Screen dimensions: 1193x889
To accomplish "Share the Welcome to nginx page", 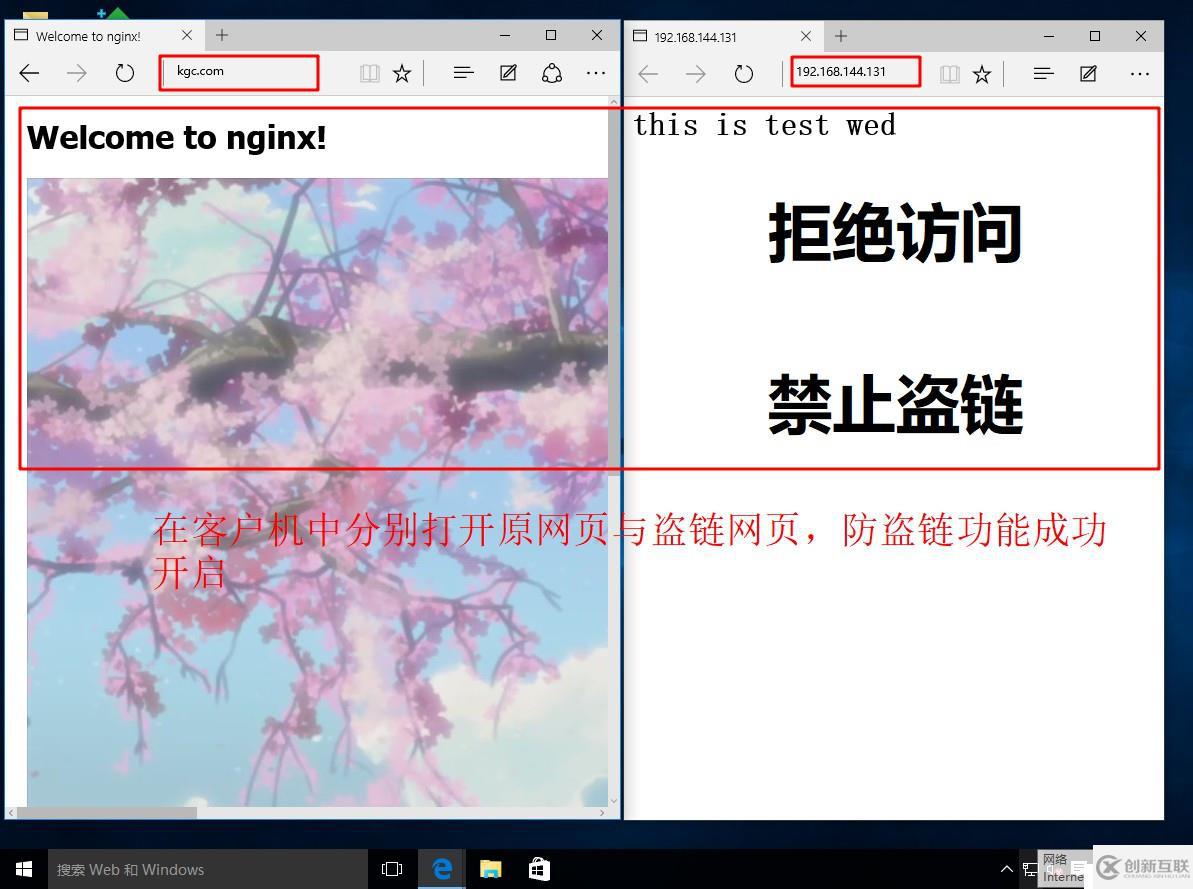I will 551,72.
